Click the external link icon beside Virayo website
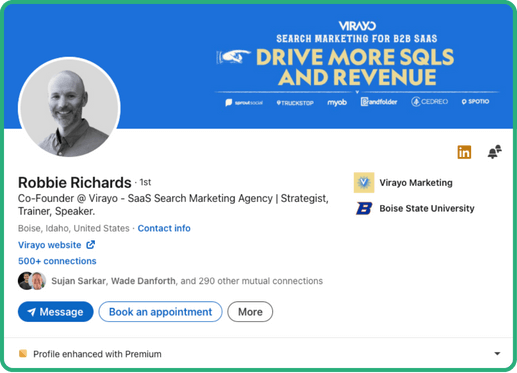The width and height of the screenshot is (517, 373). tap(91, 245)
